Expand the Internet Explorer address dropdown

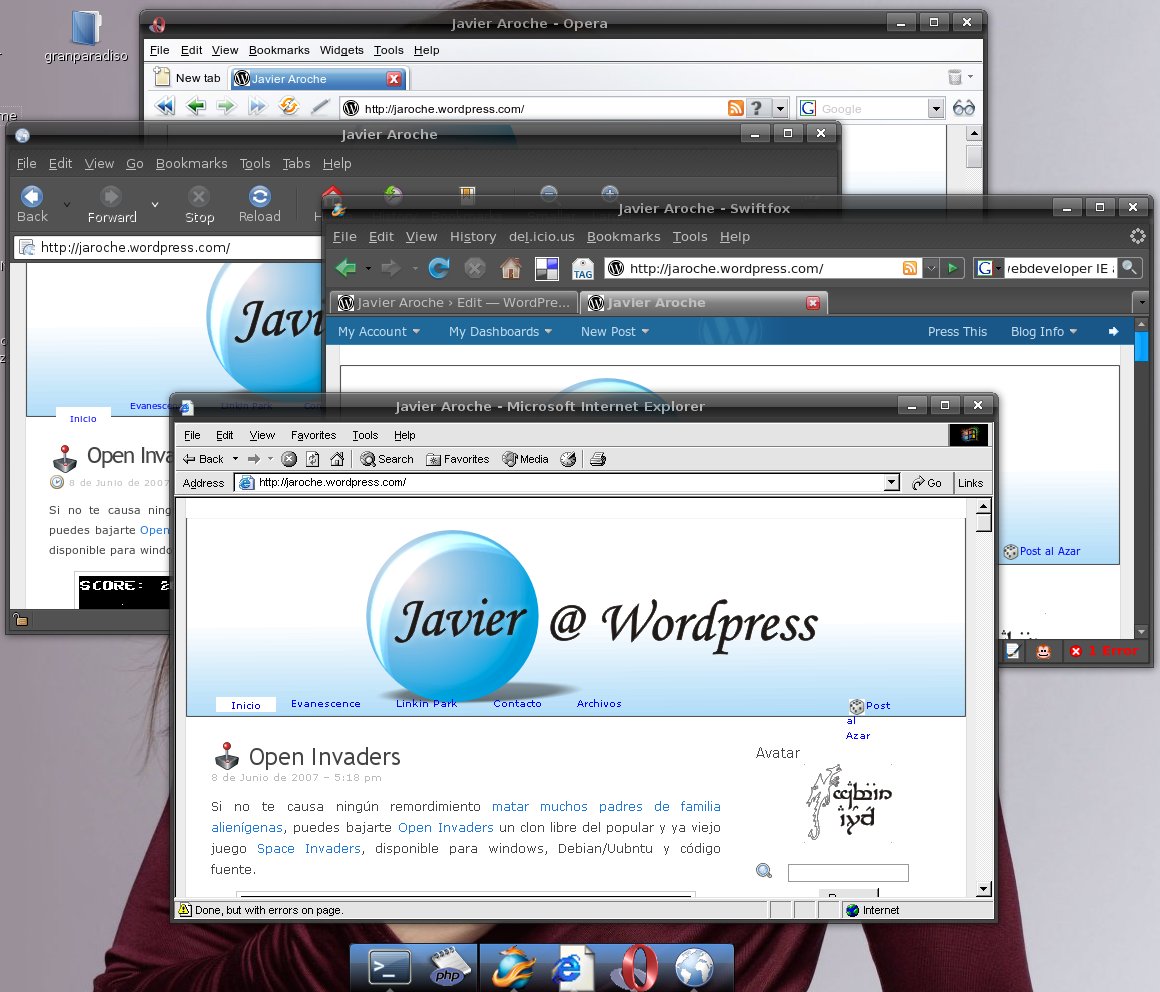(x=892, y=483)
